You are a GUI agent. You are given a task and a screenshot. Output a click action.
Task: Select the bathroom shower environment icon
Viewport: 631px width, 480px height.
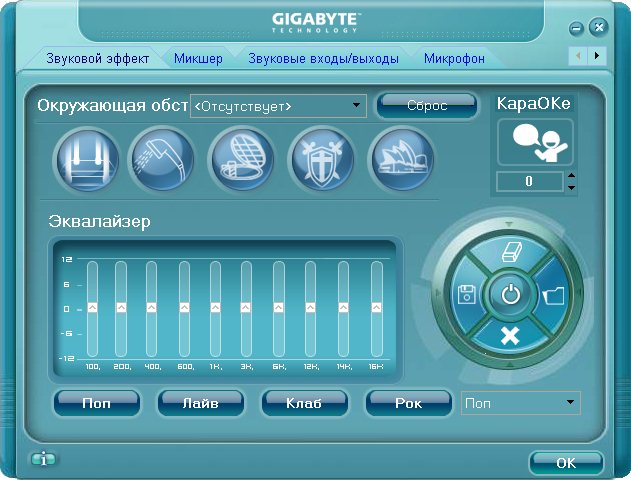[x=162, y=160]
